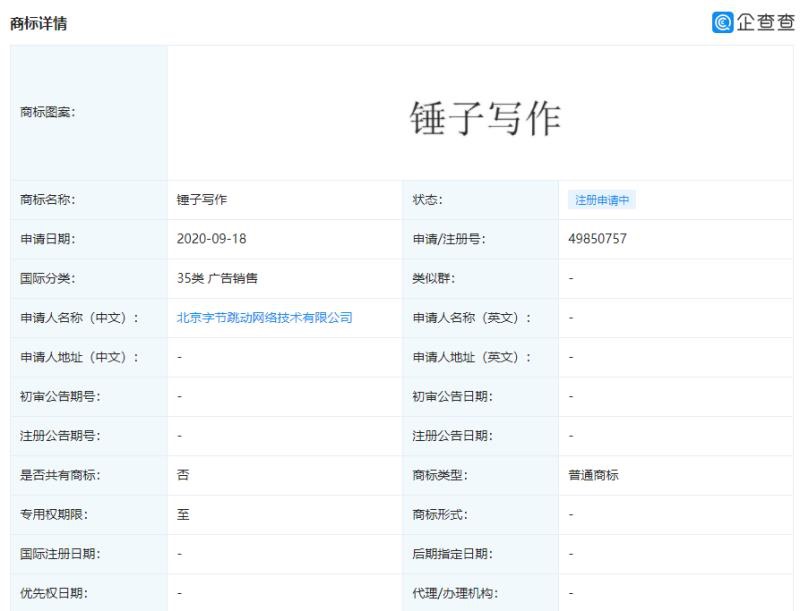The height and width of the screenshot is (611, 800).
Task: Click the 代理/办理机构 field label
Action: (x=455, y=594)
